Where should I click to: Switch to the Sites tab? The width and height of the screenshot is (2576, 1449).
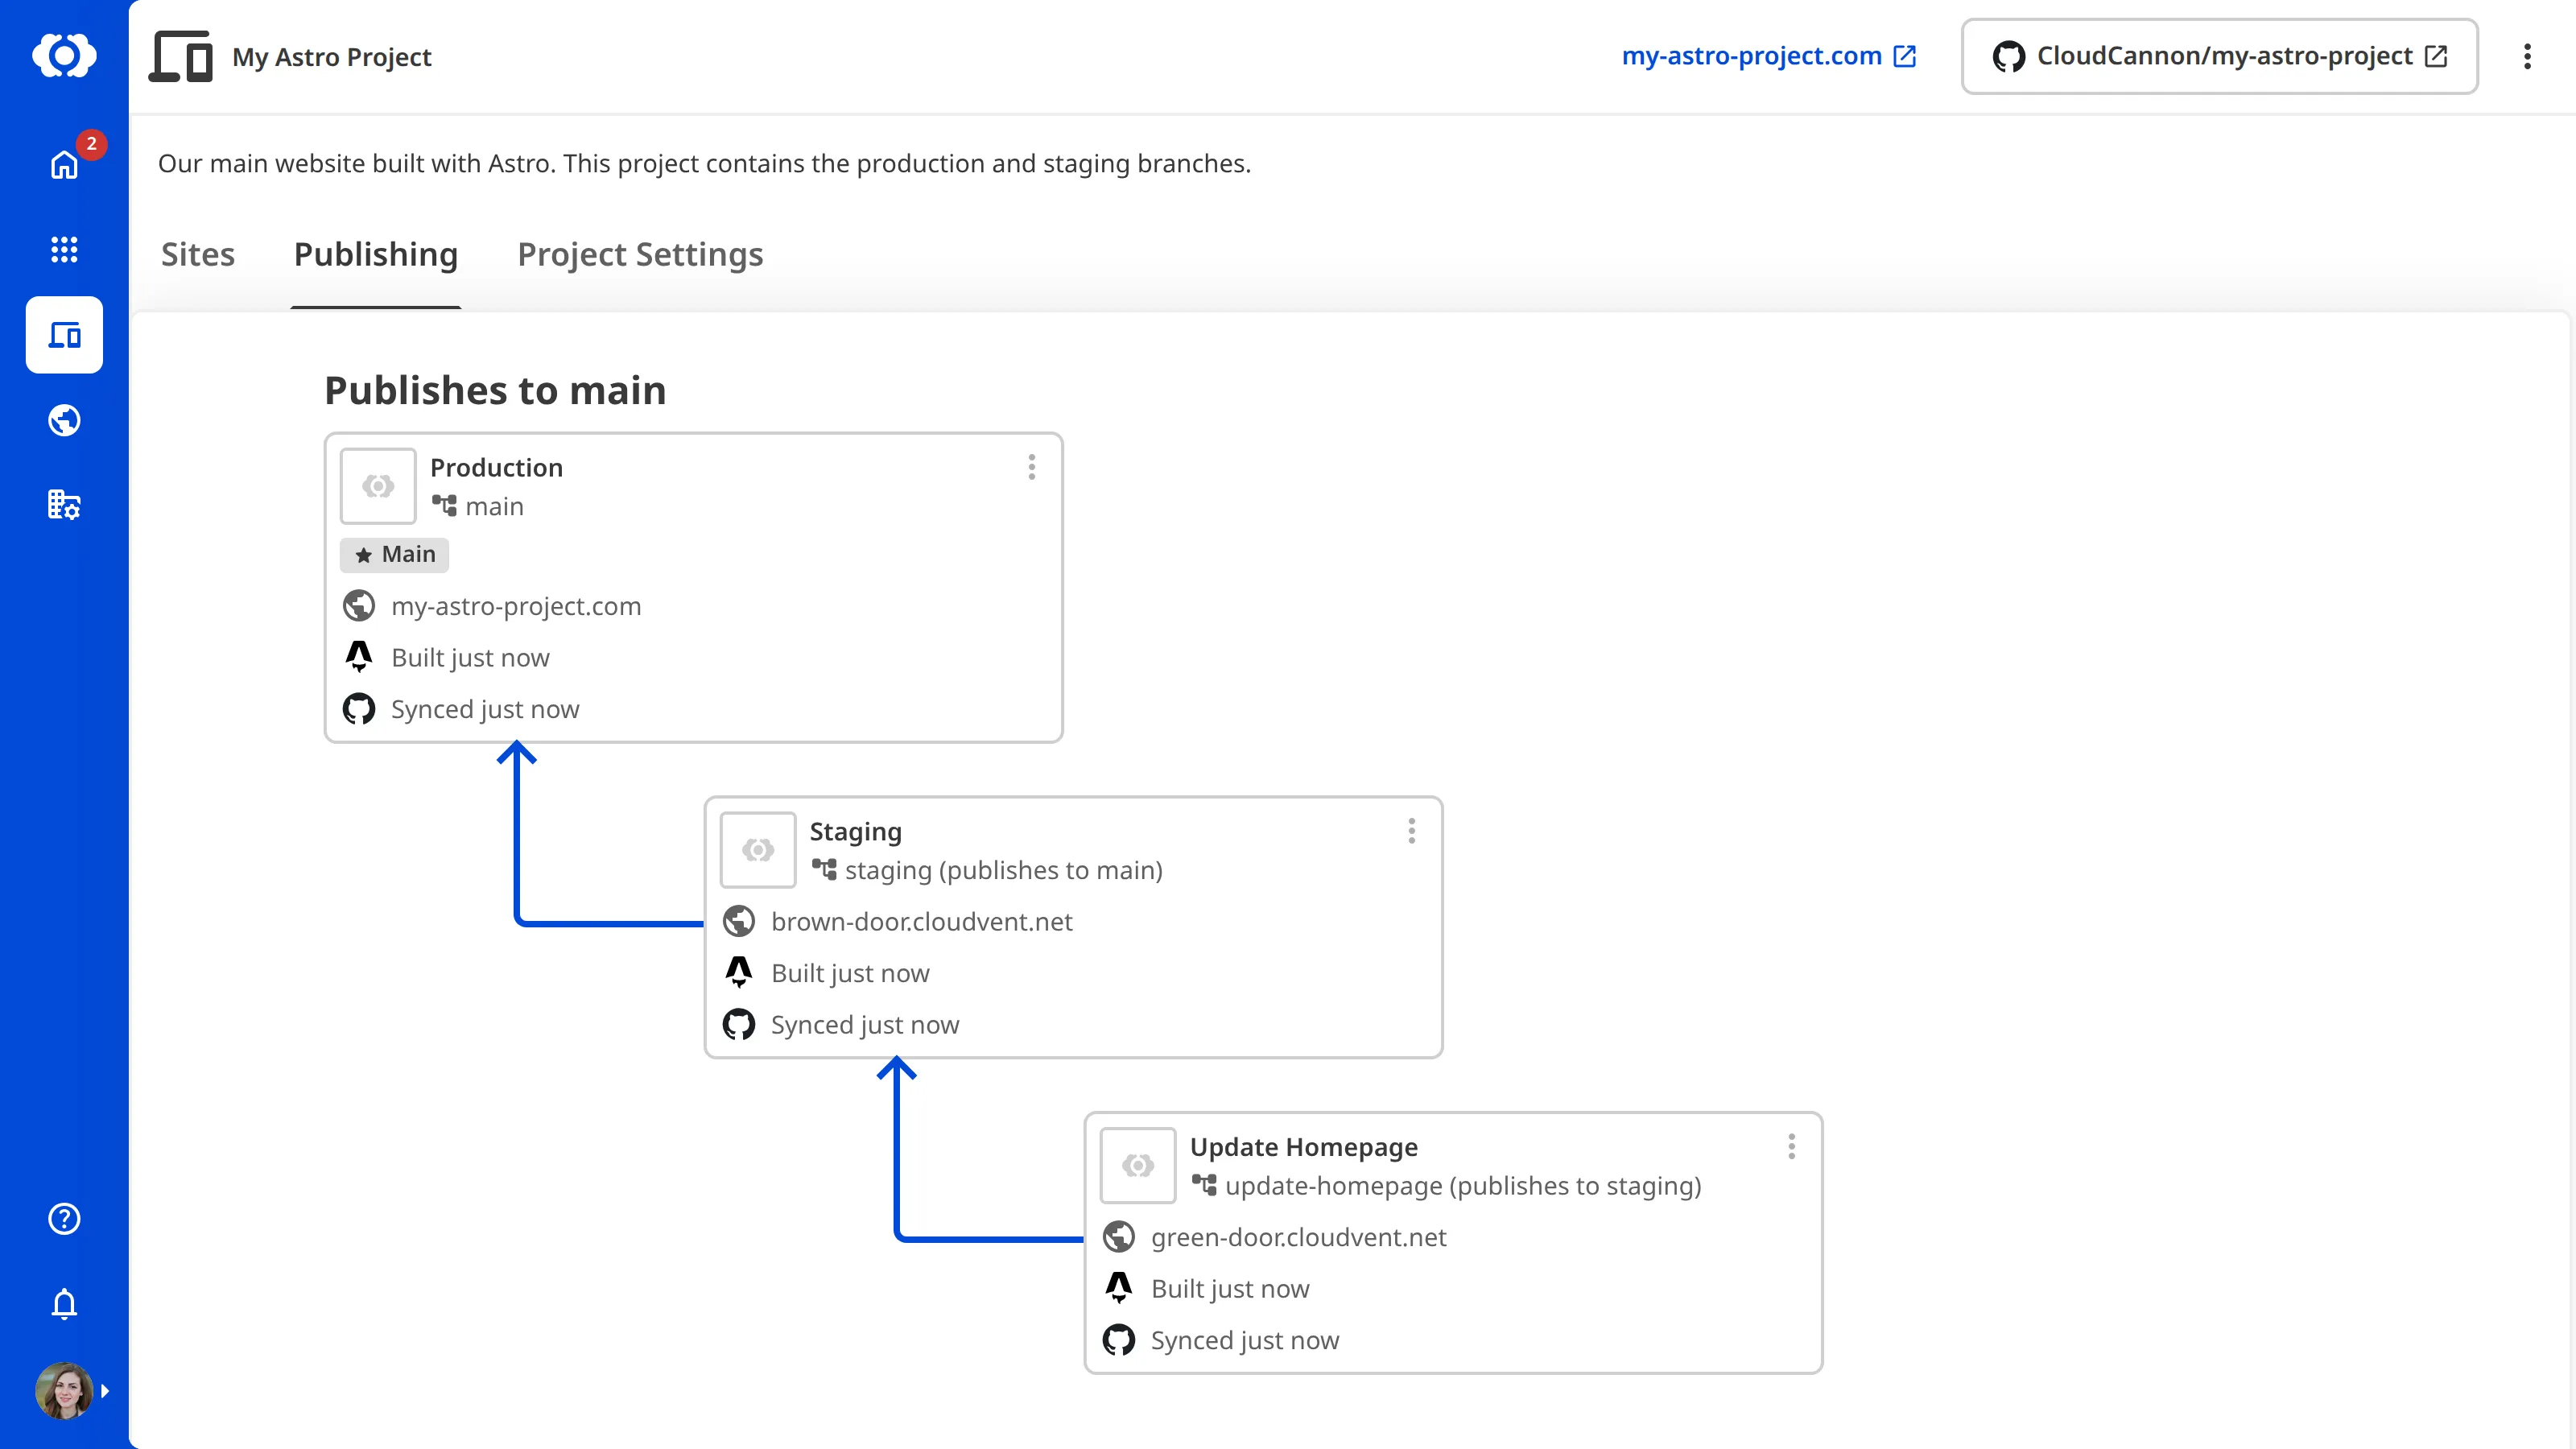[x=198, y=254]
